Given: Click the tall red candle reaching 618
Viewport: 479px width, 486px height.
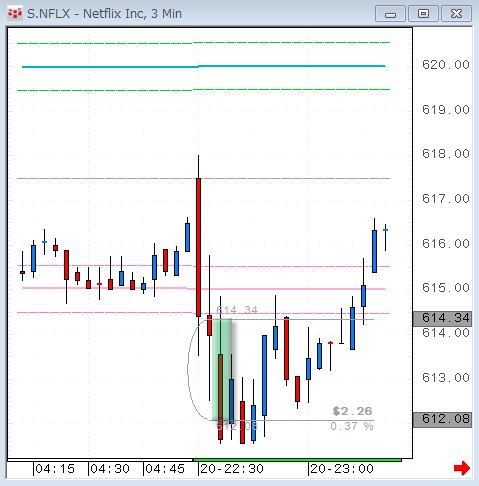Looking at the screenshot, I should pyautogui.click(x=198, y=247).
